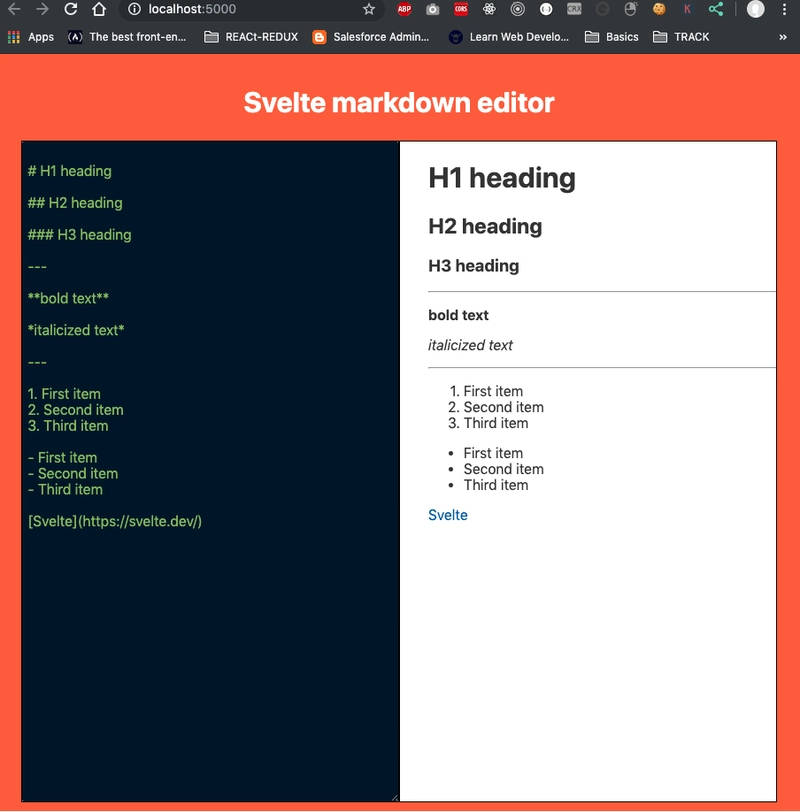Screen dimensions: 800x812
Task: Click '- Third item' in the editor
Action: pyautogui.click(x=65, y=489)
